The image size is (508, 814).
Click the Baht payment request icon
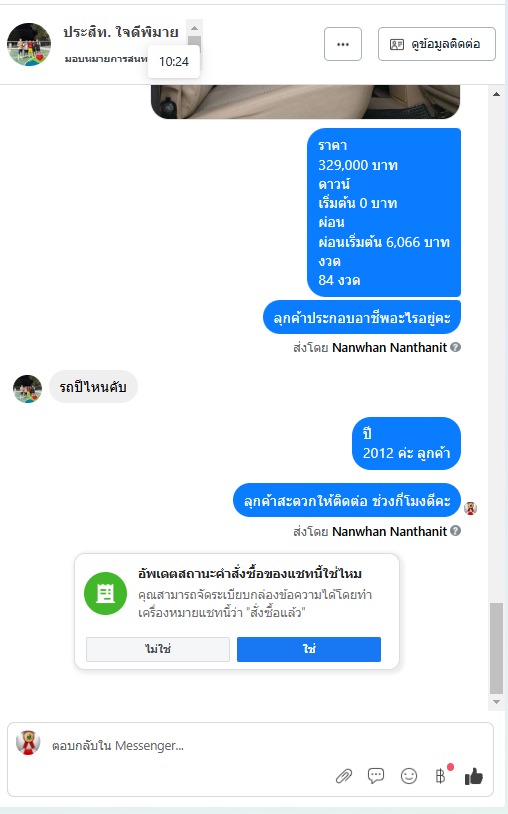pos(441,776)
